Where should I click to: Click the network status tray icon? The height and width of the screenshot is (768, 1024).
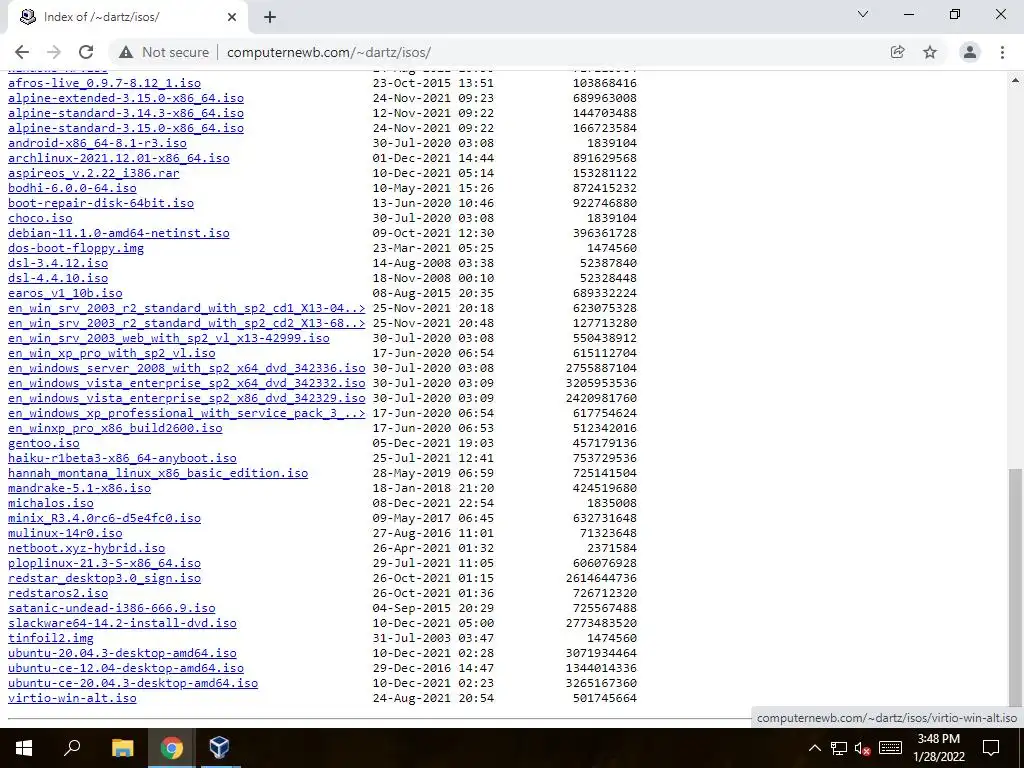(x=839, y=748)
